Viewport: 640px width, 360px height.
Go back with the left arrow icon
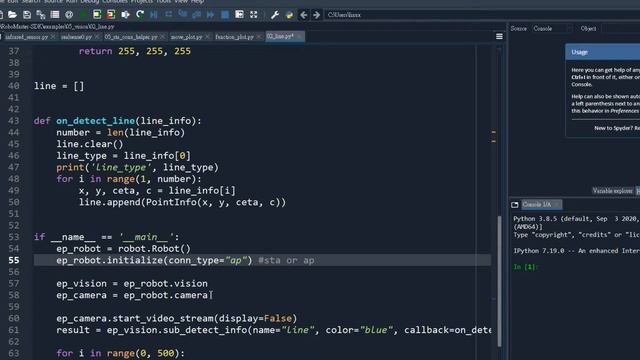[304, 15]
